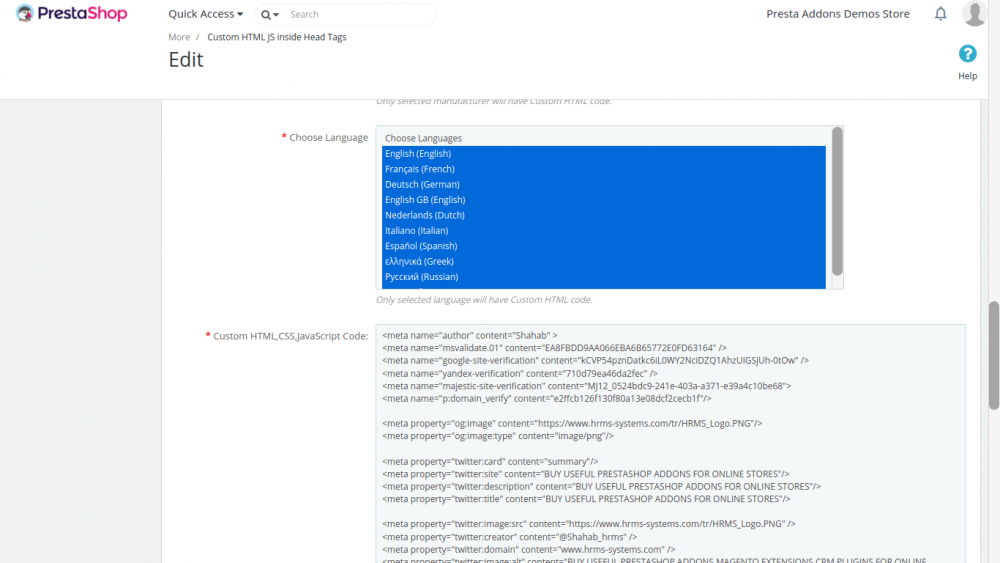Click the majestic-site-verification meta line
1000x563 pixels.
tap(586, 386)
